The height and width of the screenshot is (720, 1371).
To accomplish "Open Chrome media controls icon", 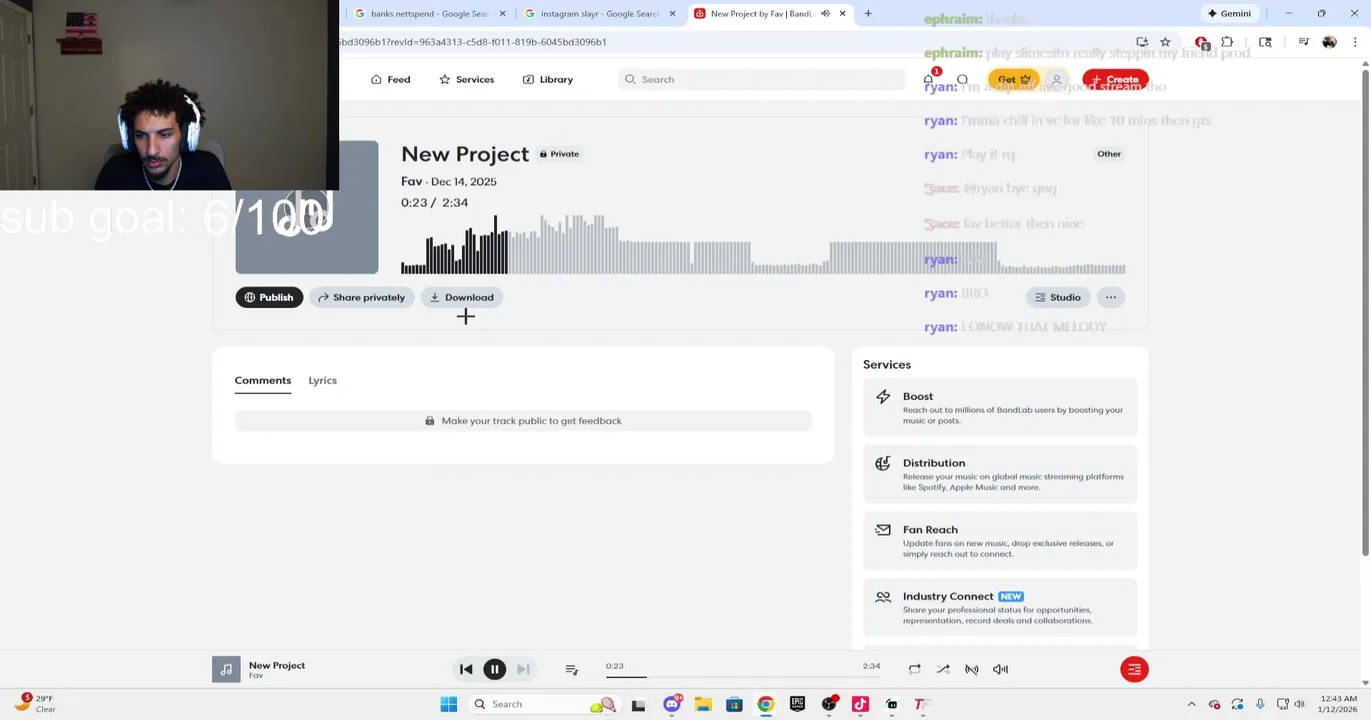I will (1303, 42).
